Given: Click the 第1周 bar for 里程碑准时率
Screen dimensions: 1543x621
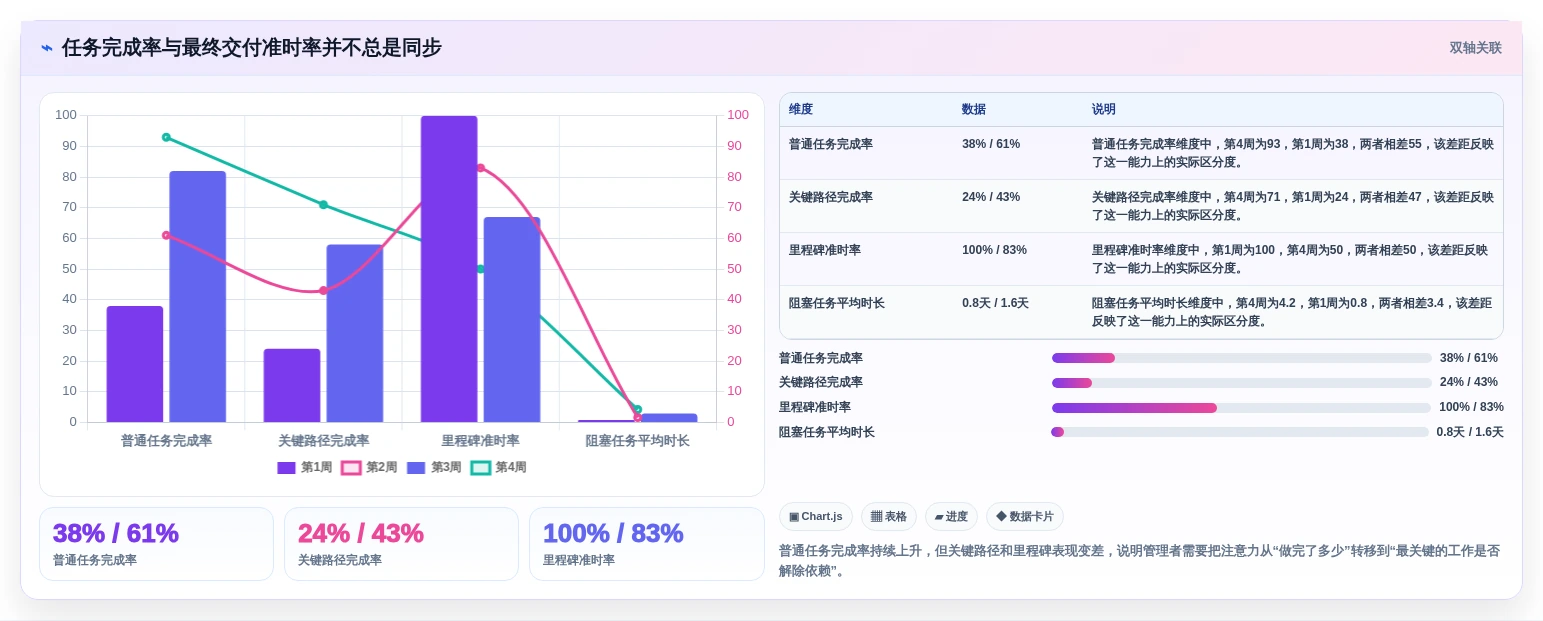Looking at the screenshot, I should point(449,269).
